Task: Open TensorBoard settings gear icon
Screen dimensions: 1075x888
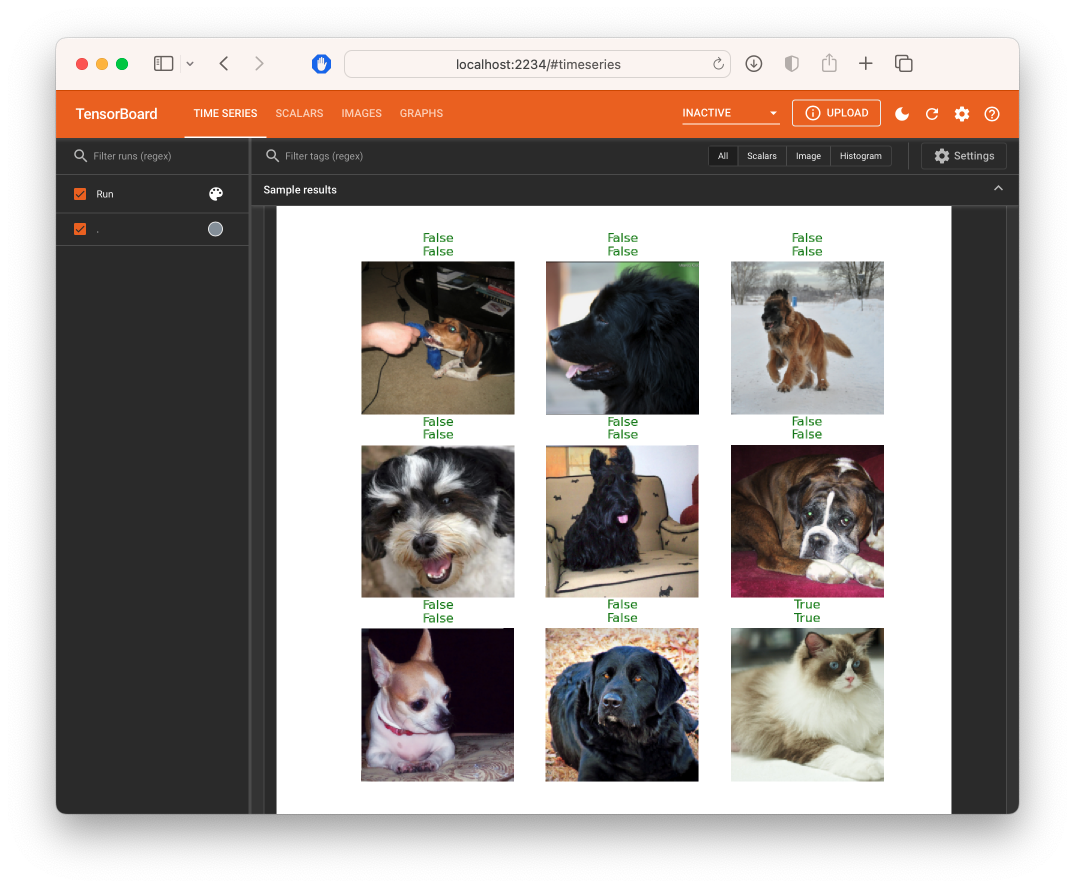Action: pyautogui.click(x=962, y=114)
